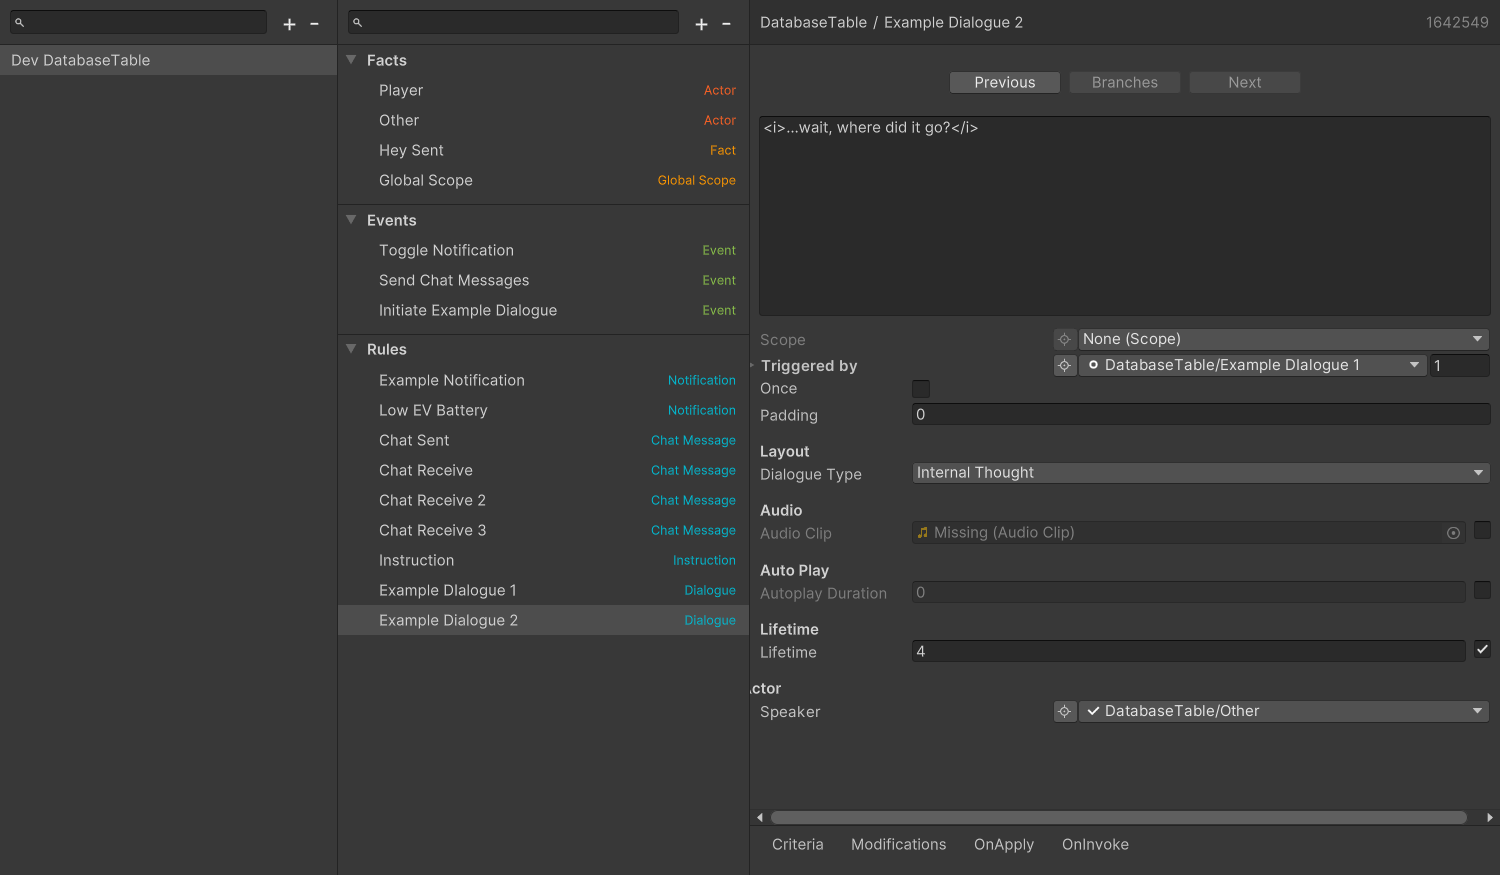Click the Speaker object picker icon
1500x875 pixels.
point(1065,712)
